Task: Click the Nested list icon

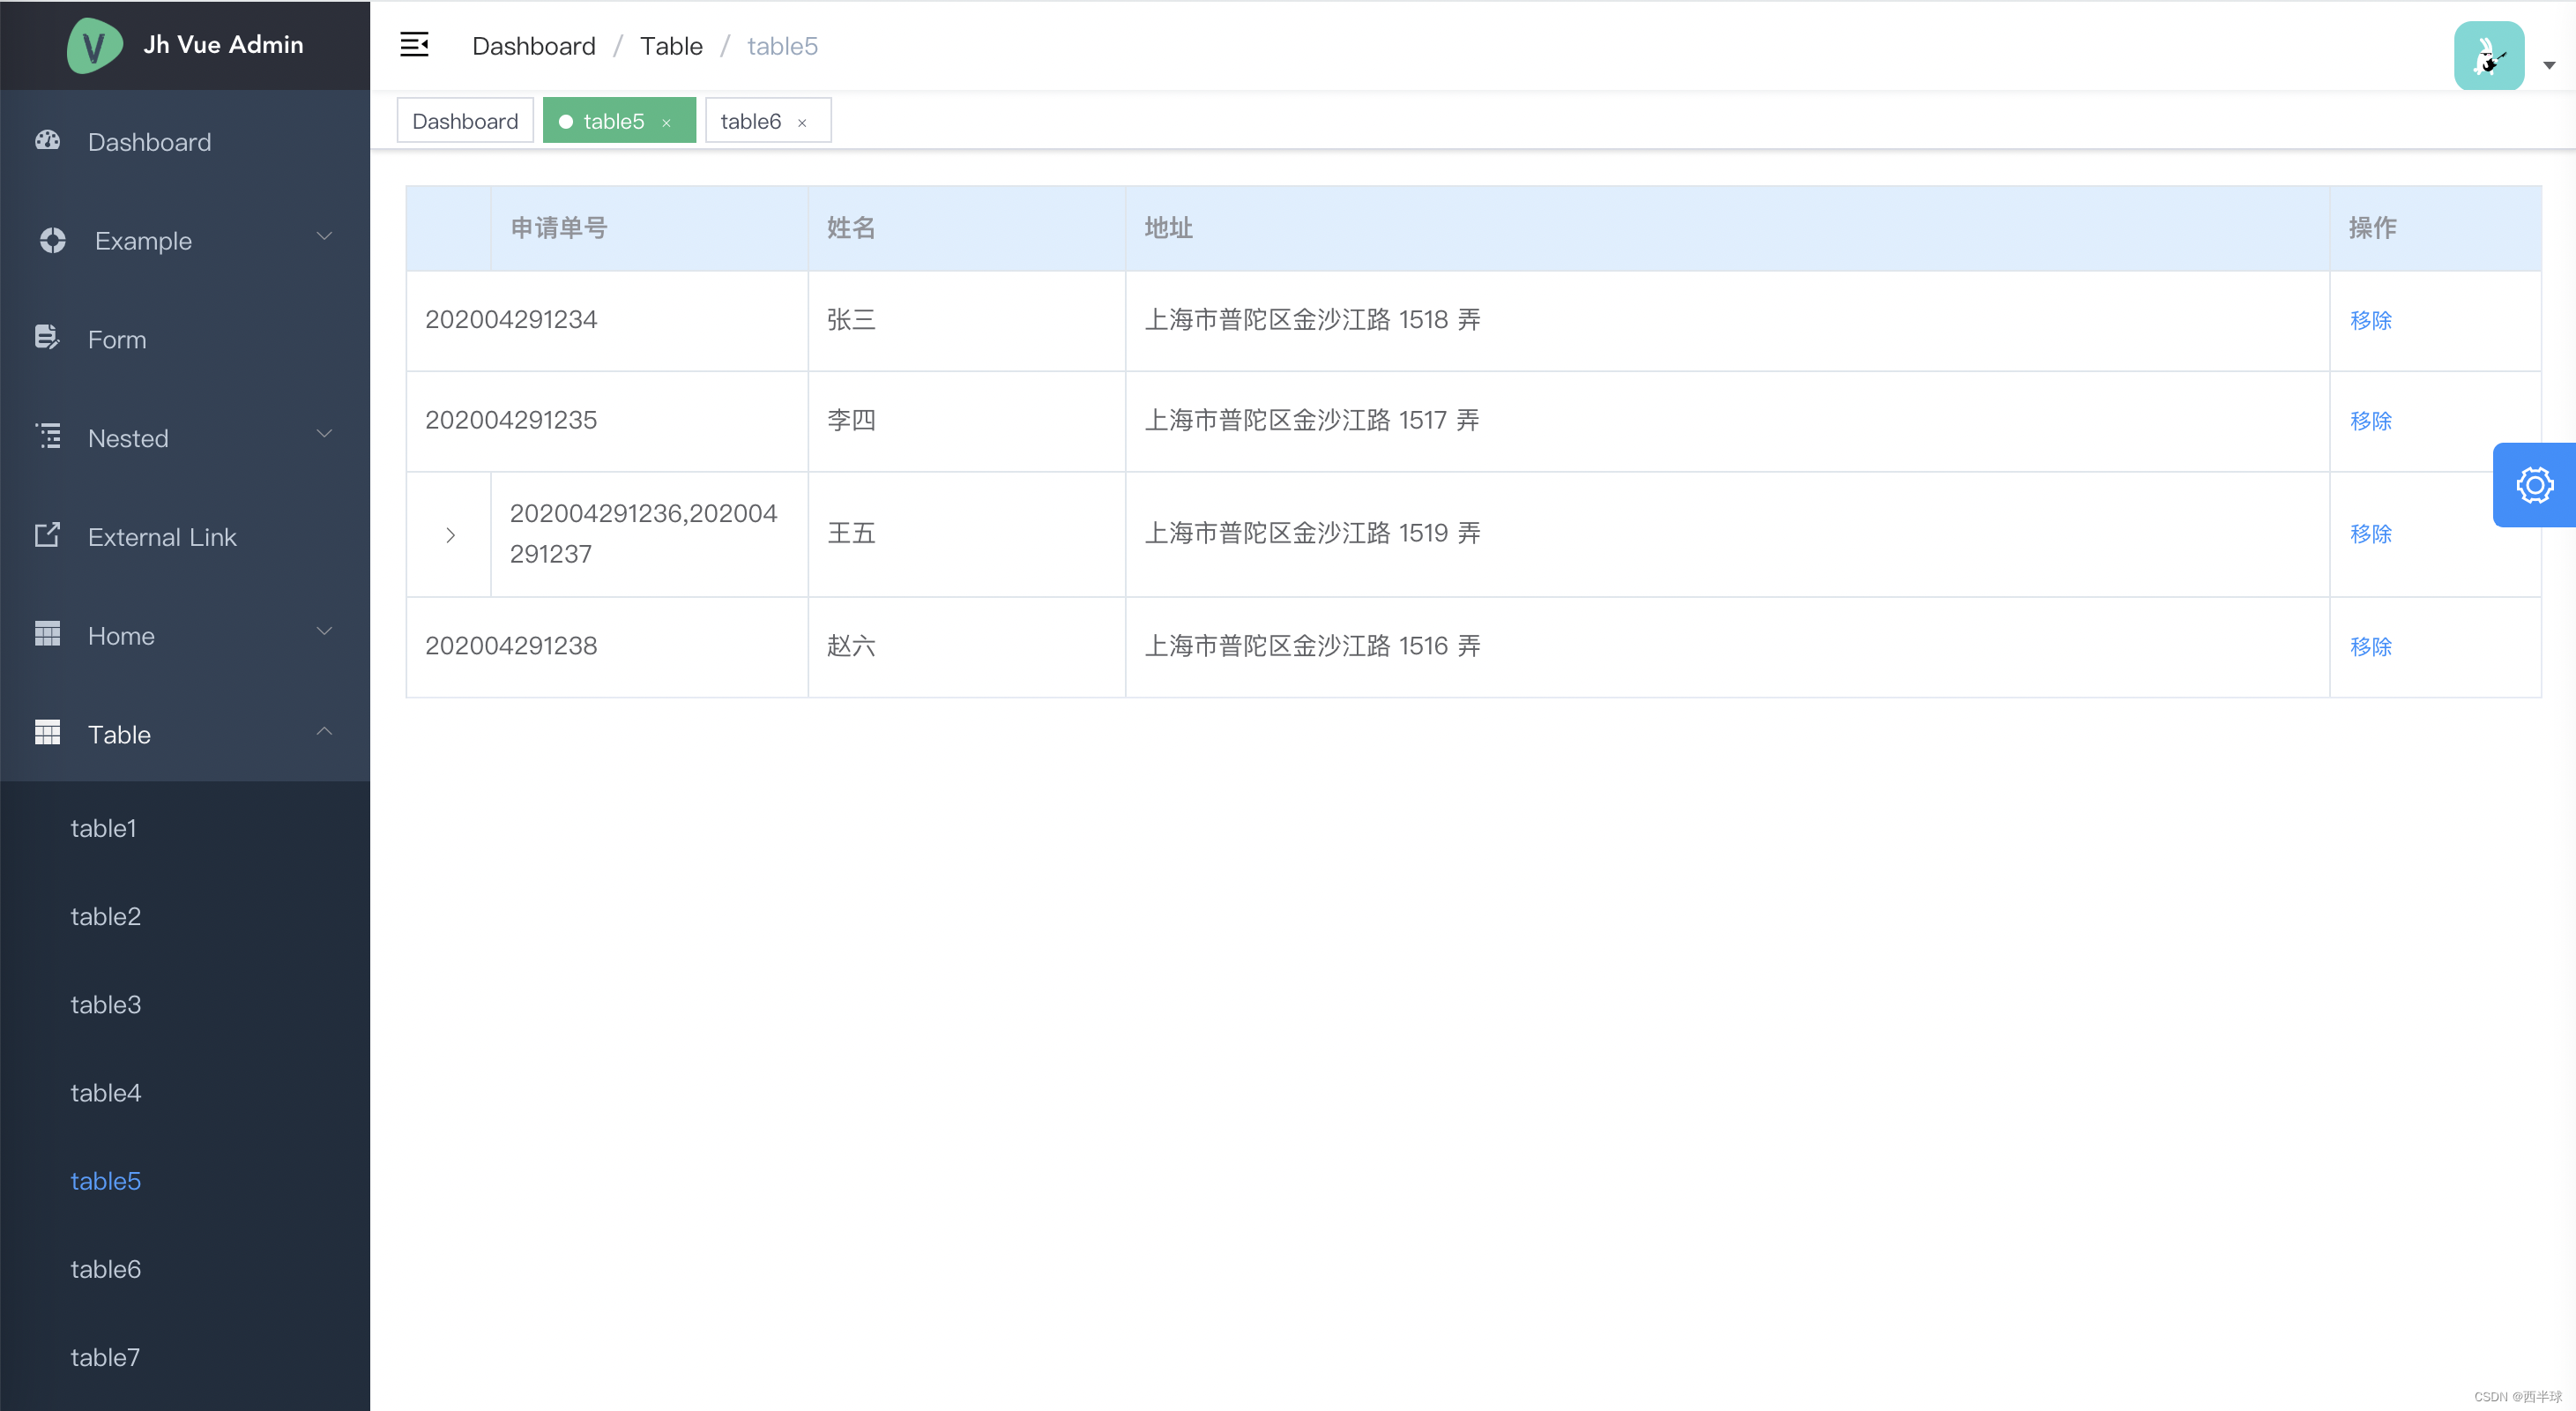Action: [47, 436]
